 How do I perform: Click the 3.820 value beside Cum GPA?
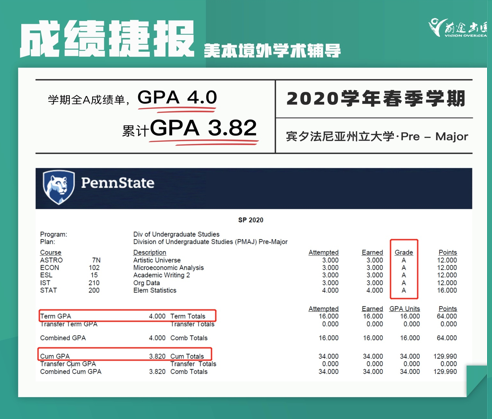click(157, 356)
